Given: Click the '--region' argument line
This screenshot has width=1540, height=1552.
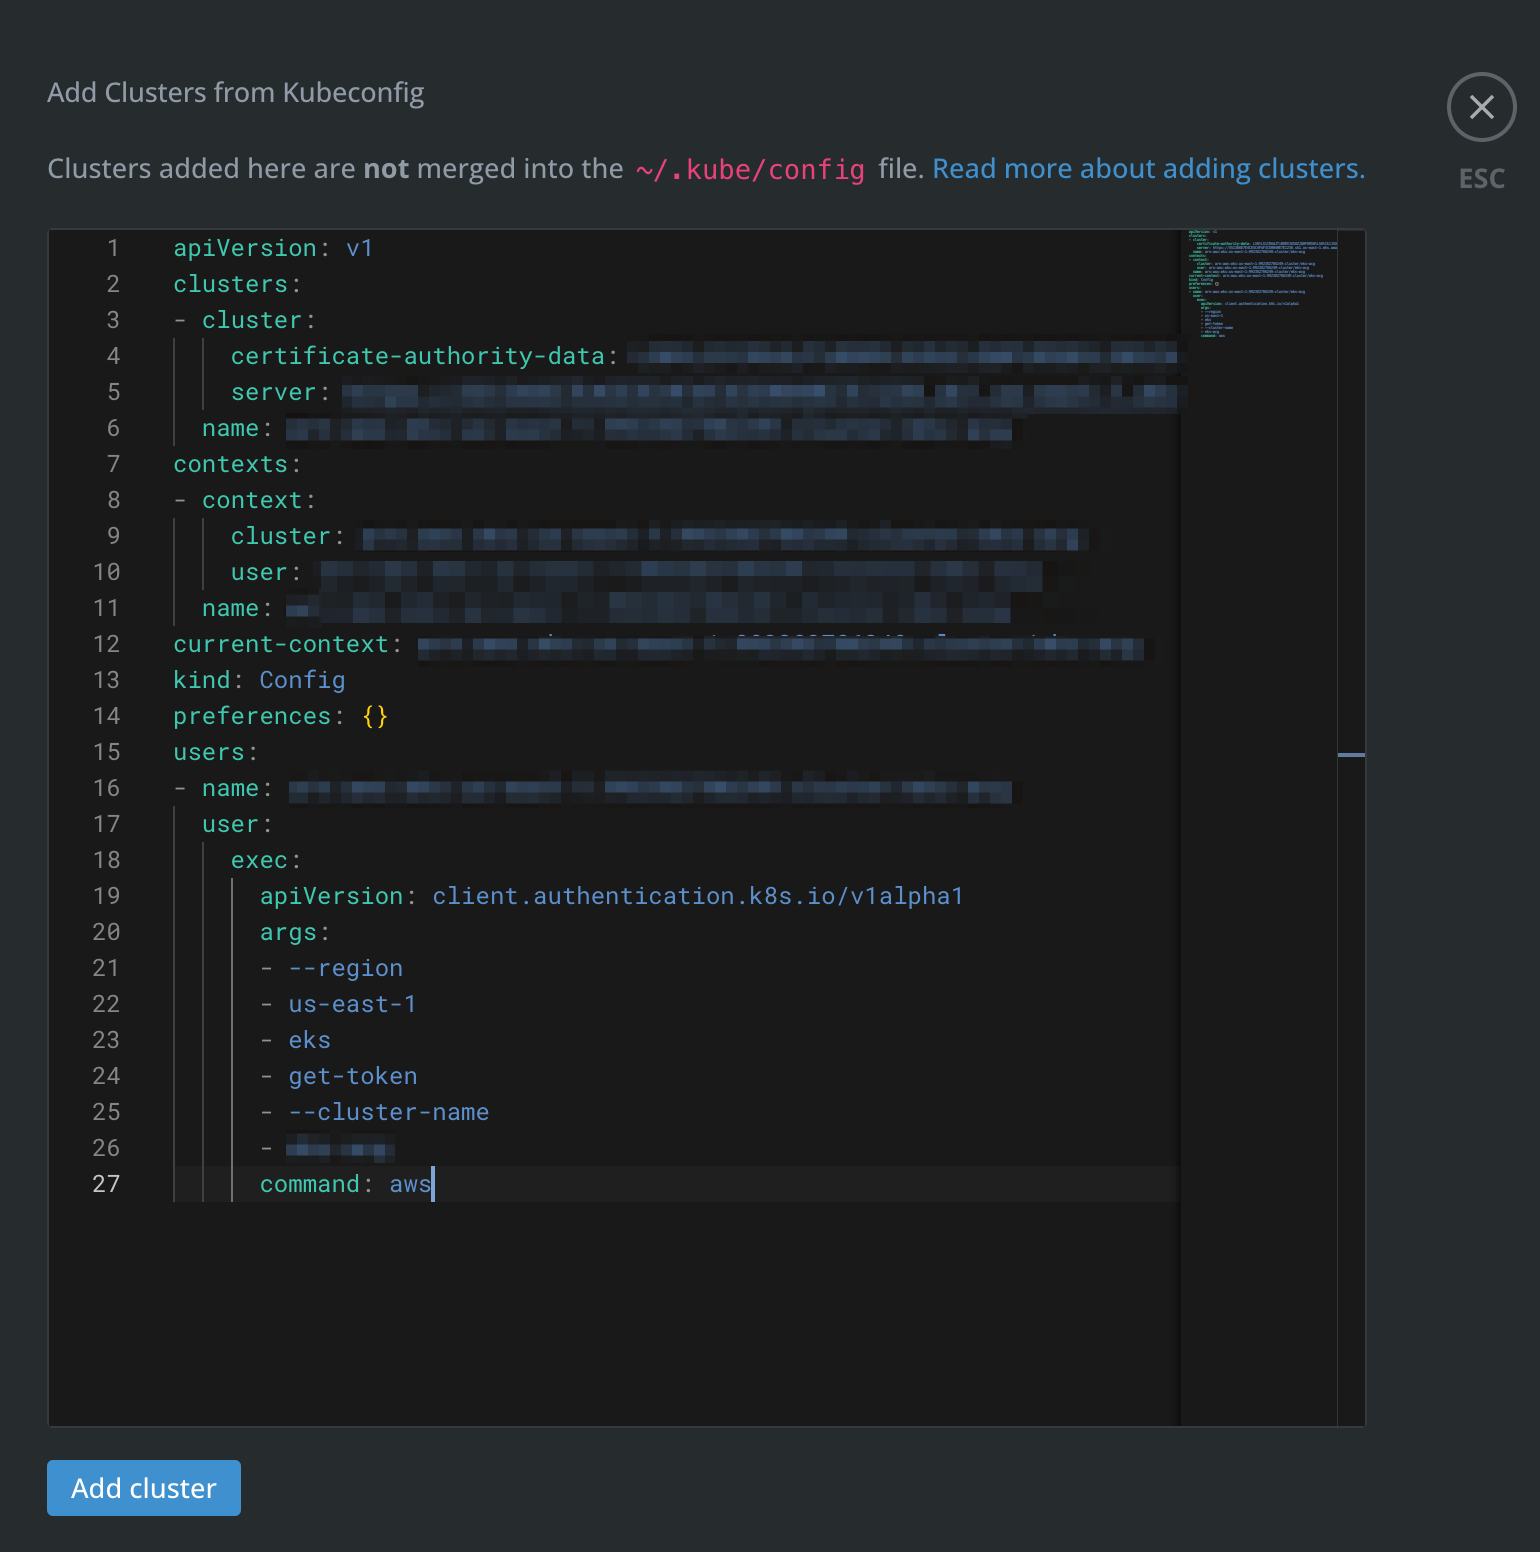Looking at the screenshot, I should [x=331, y=968].
